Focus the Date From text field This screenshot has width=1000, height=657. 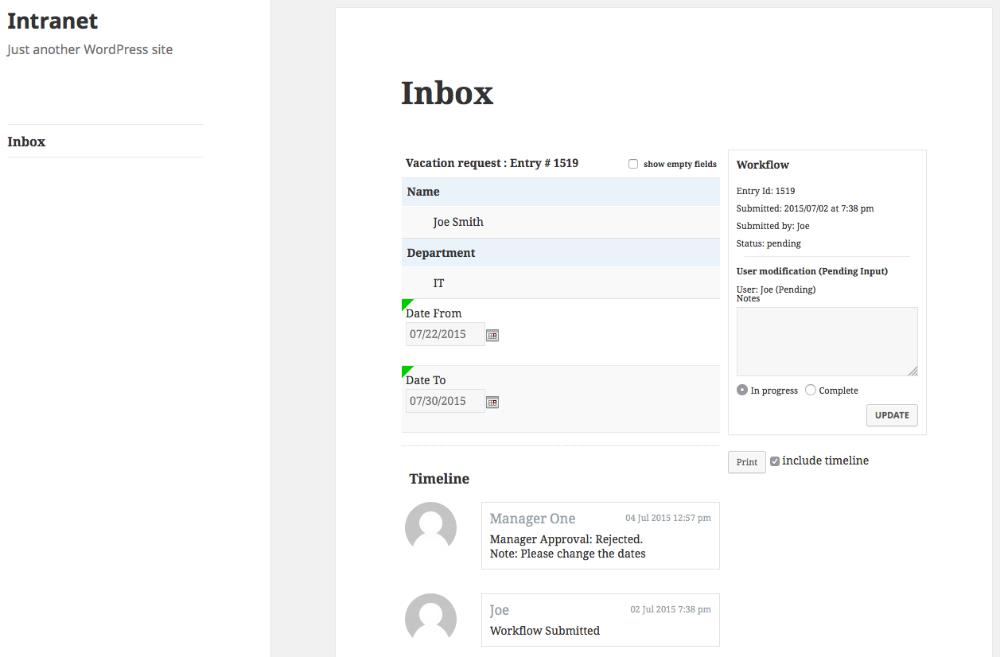tap(444, 334)
